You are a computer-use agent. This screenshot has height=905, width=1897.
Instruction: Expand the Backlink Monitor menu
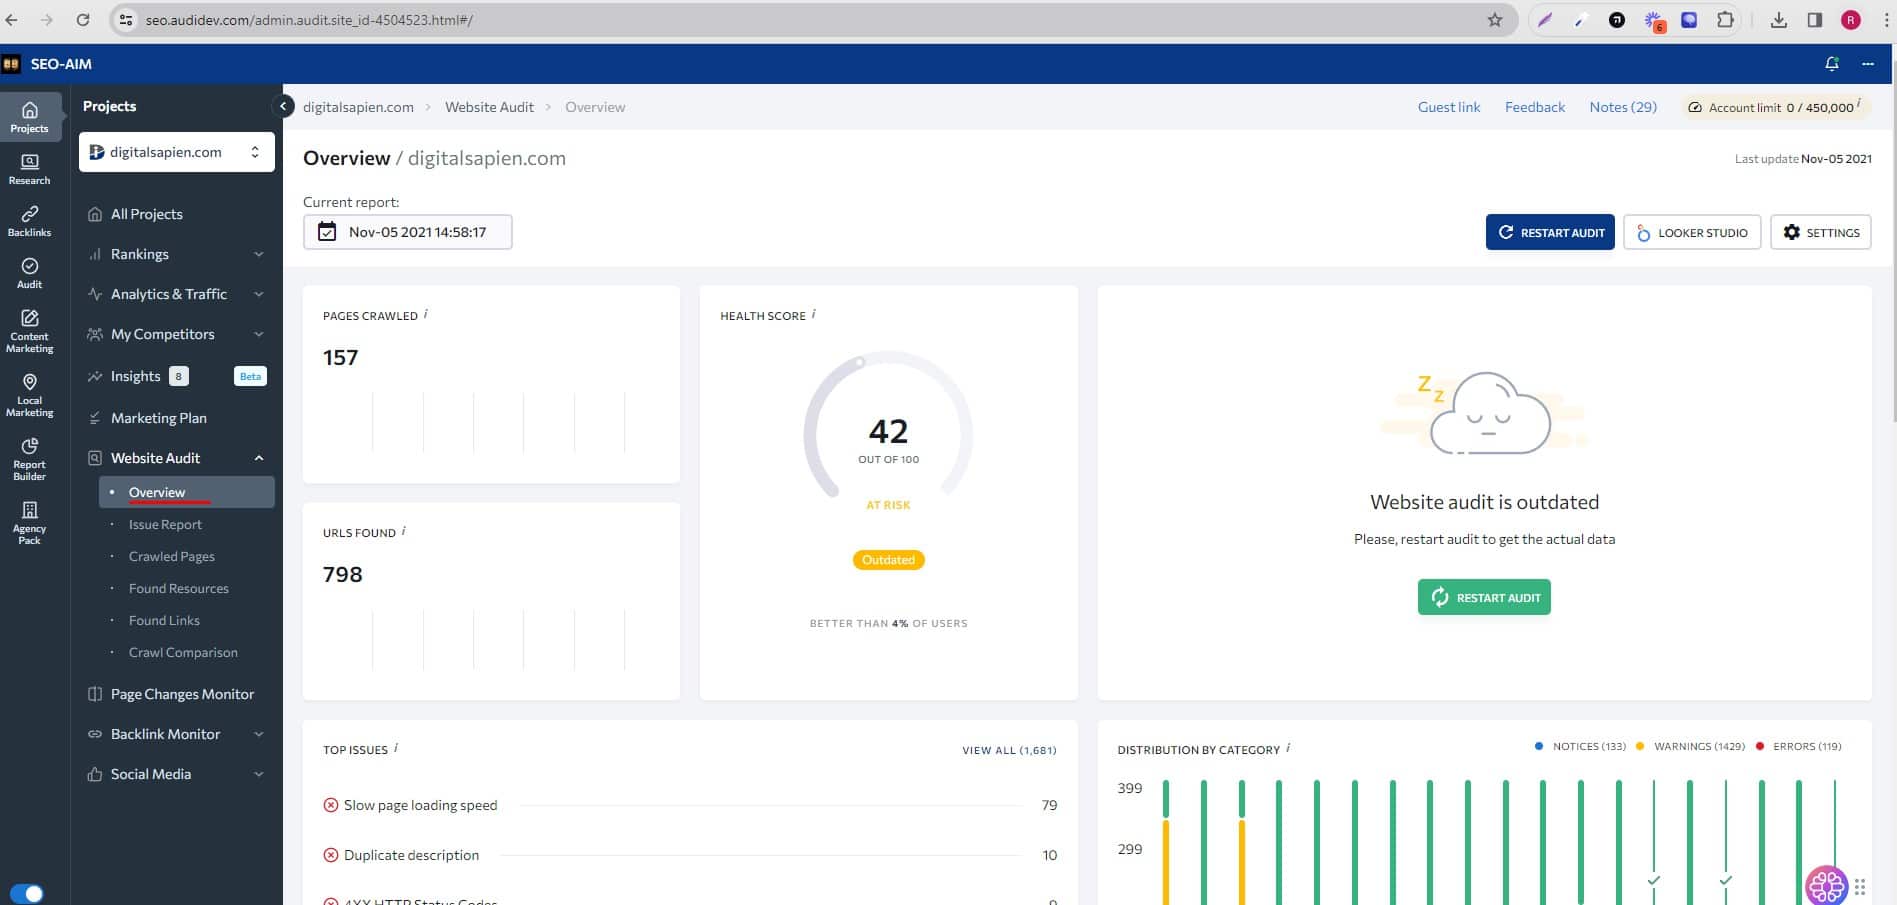(x=177, y=734)
